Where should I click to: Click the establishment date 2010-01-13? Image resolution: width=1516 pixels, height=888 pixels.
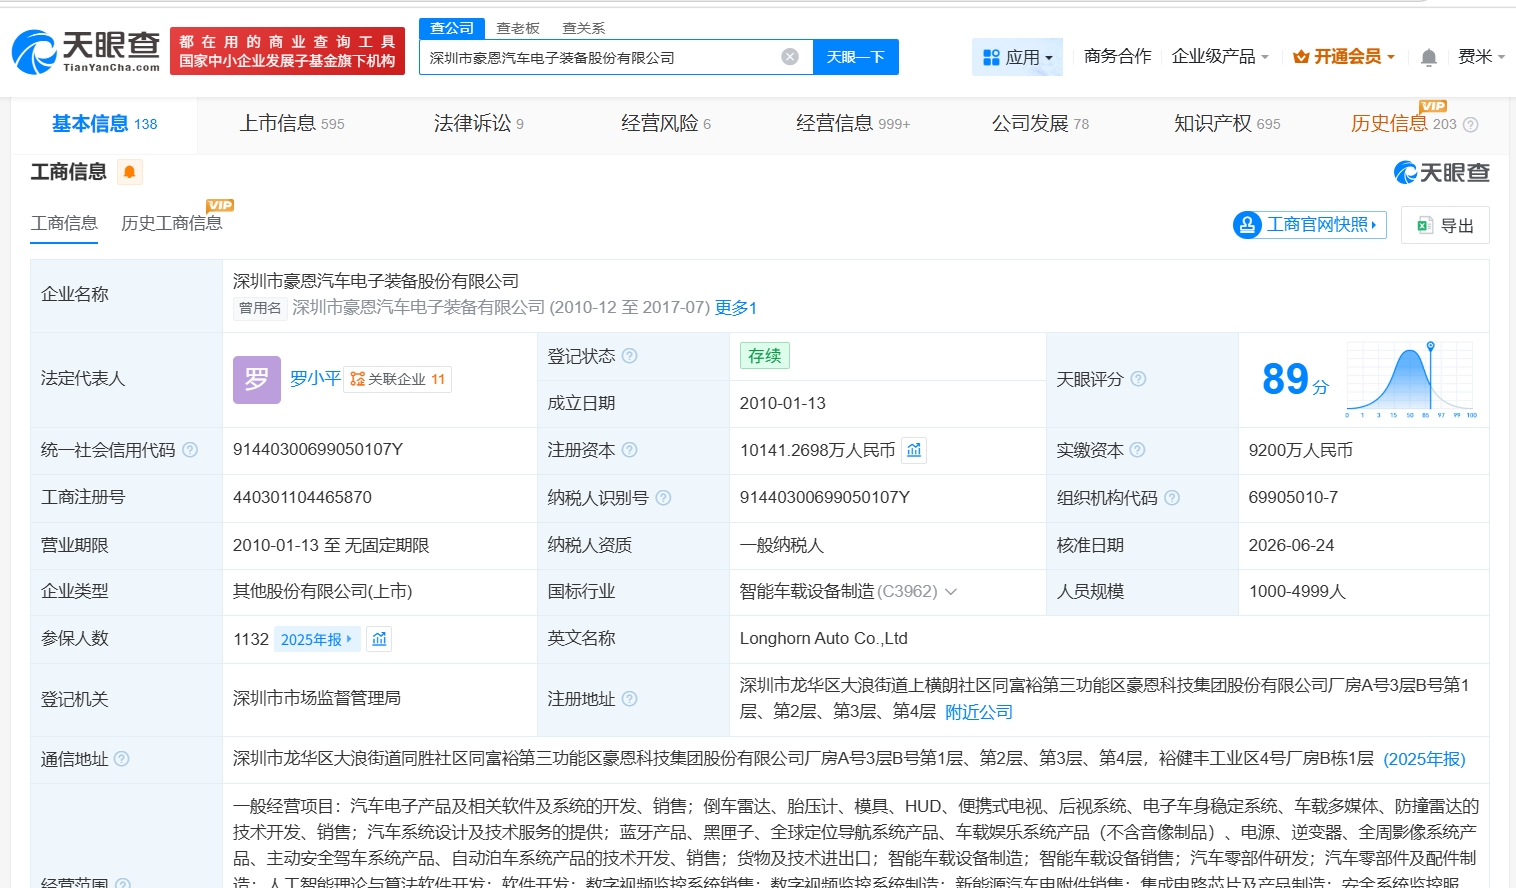(783, 403)
